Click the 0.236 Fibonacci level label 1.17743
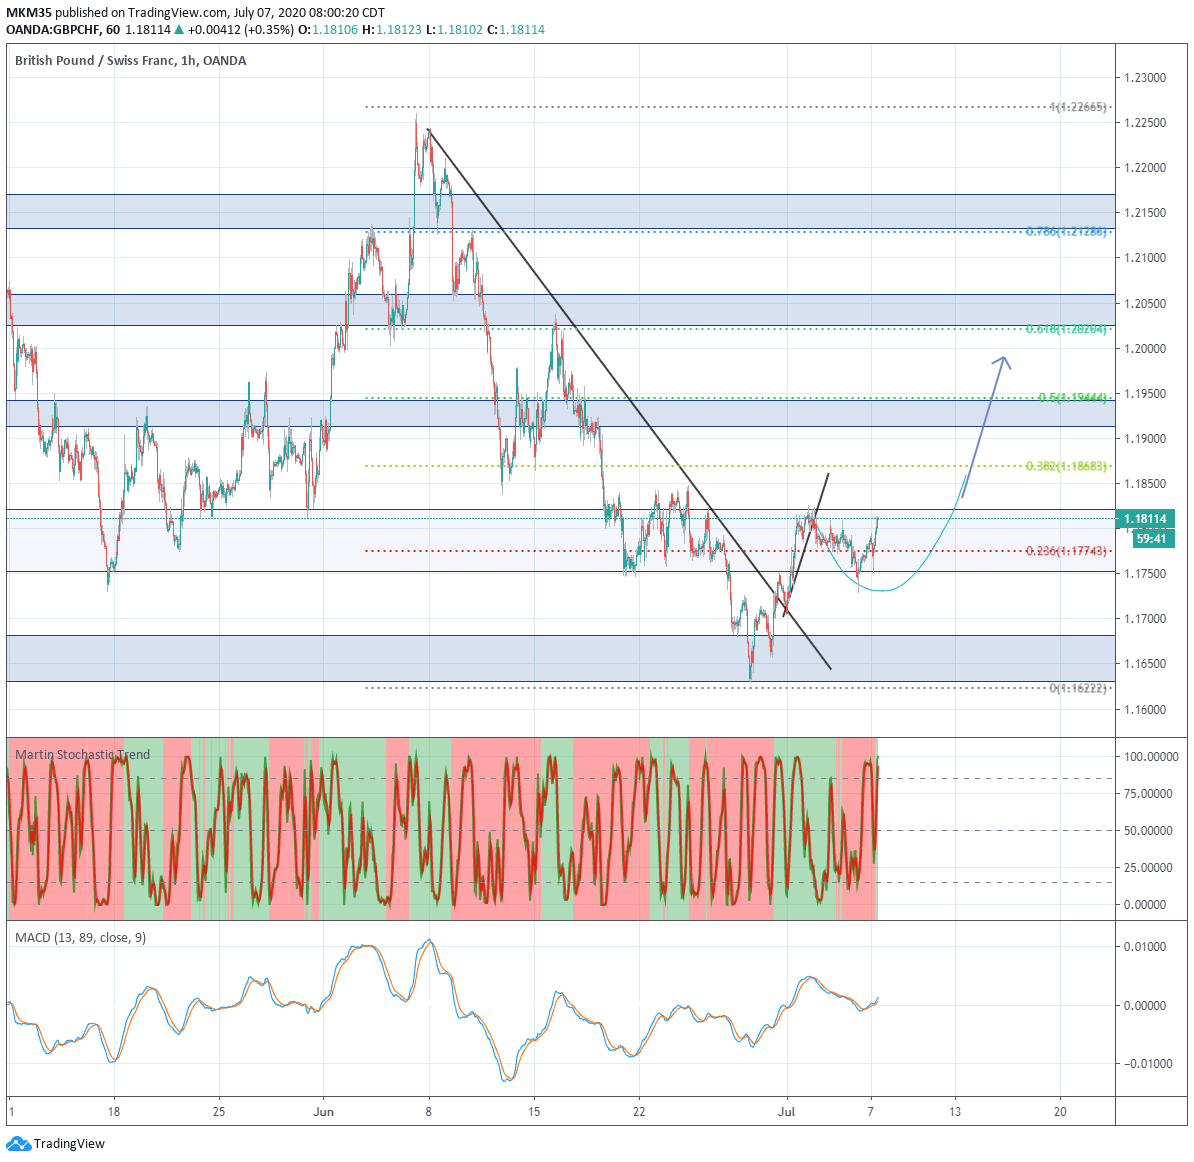The height and width of the screenshot is (1162, 1194). 1066,551
